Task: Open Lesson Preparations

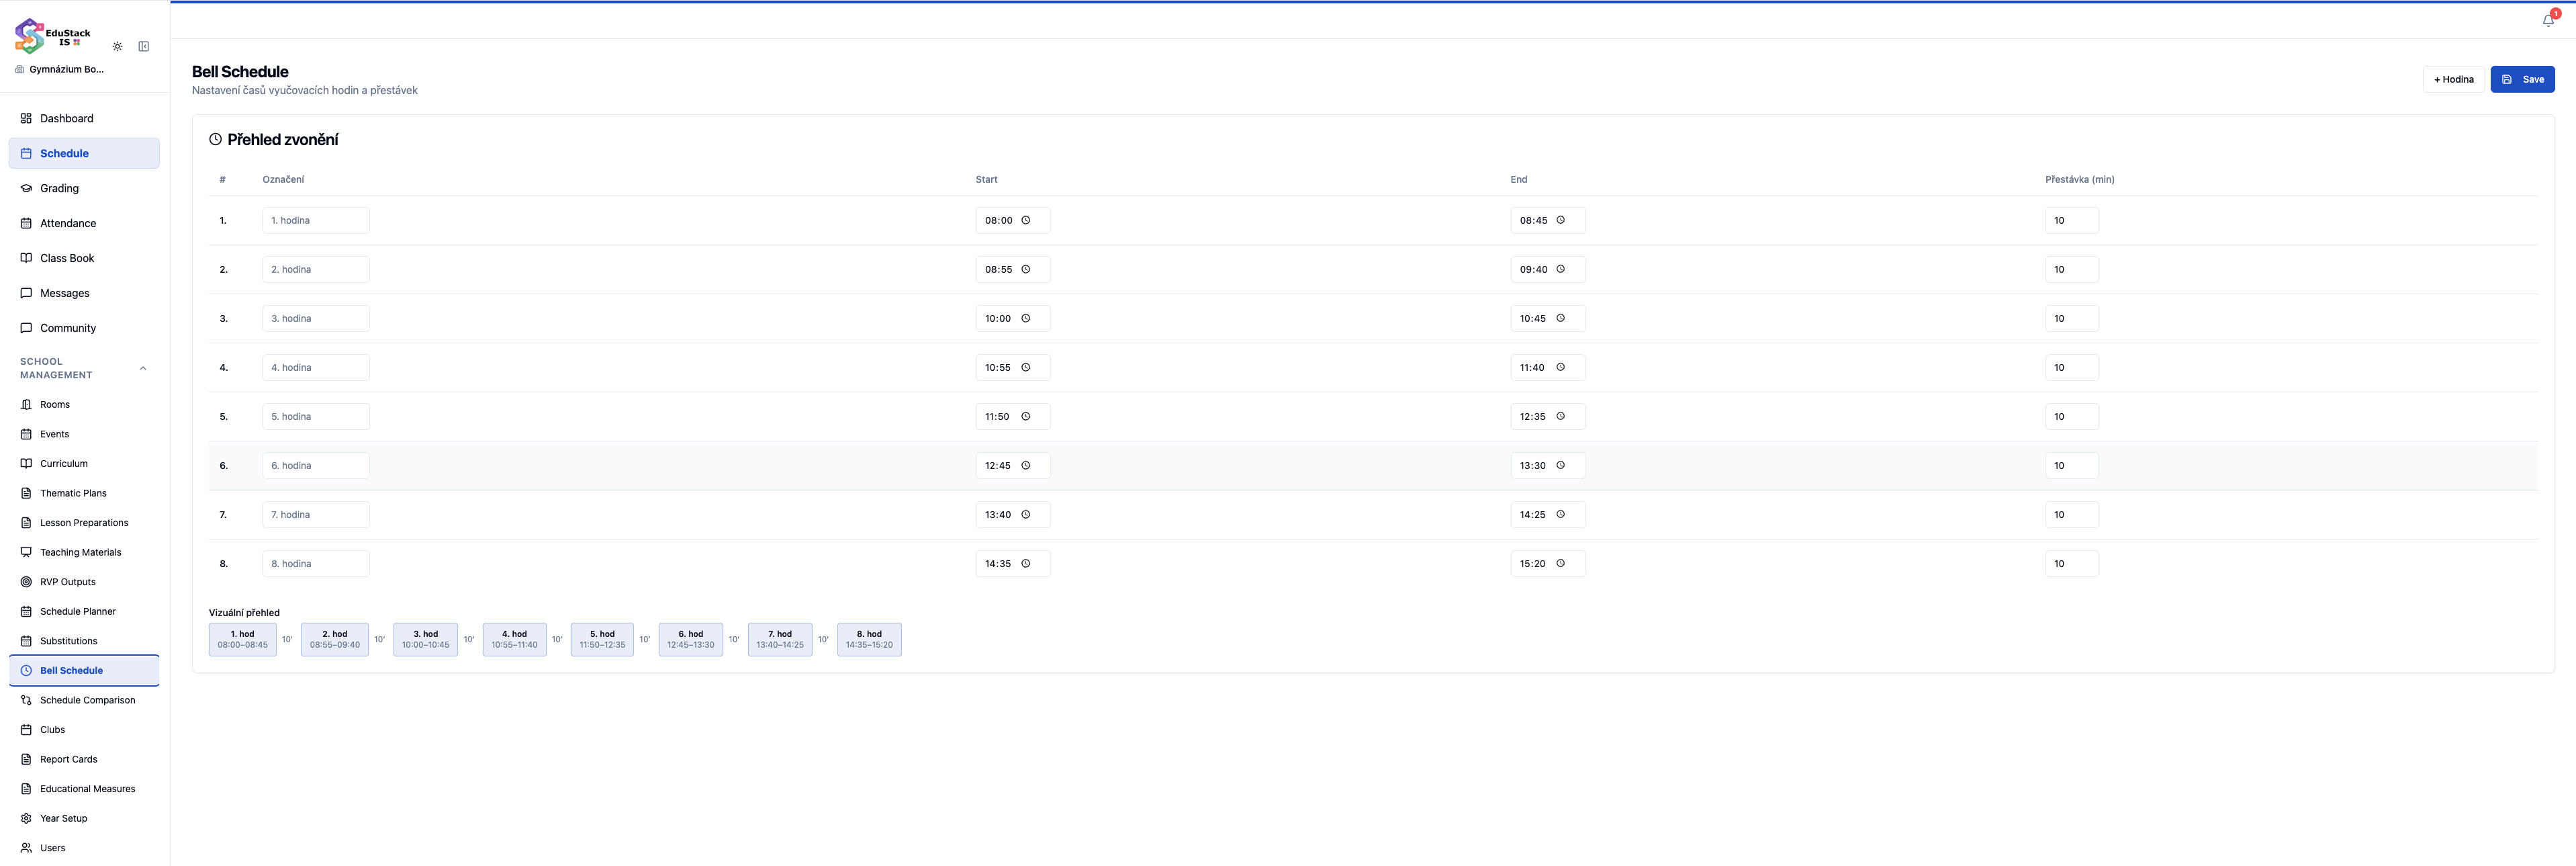Action: pyautogui.click(x=84, y=522)
